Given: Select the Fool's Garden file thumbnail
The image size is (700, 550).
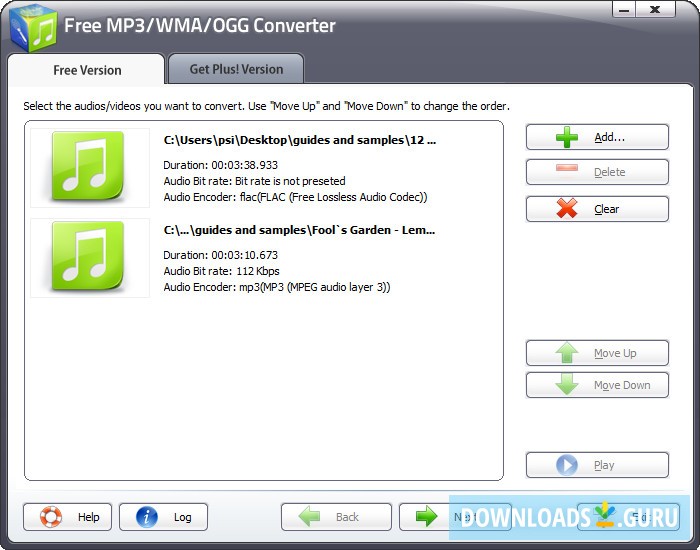Looking at the screenshot, I should (90, 258).
